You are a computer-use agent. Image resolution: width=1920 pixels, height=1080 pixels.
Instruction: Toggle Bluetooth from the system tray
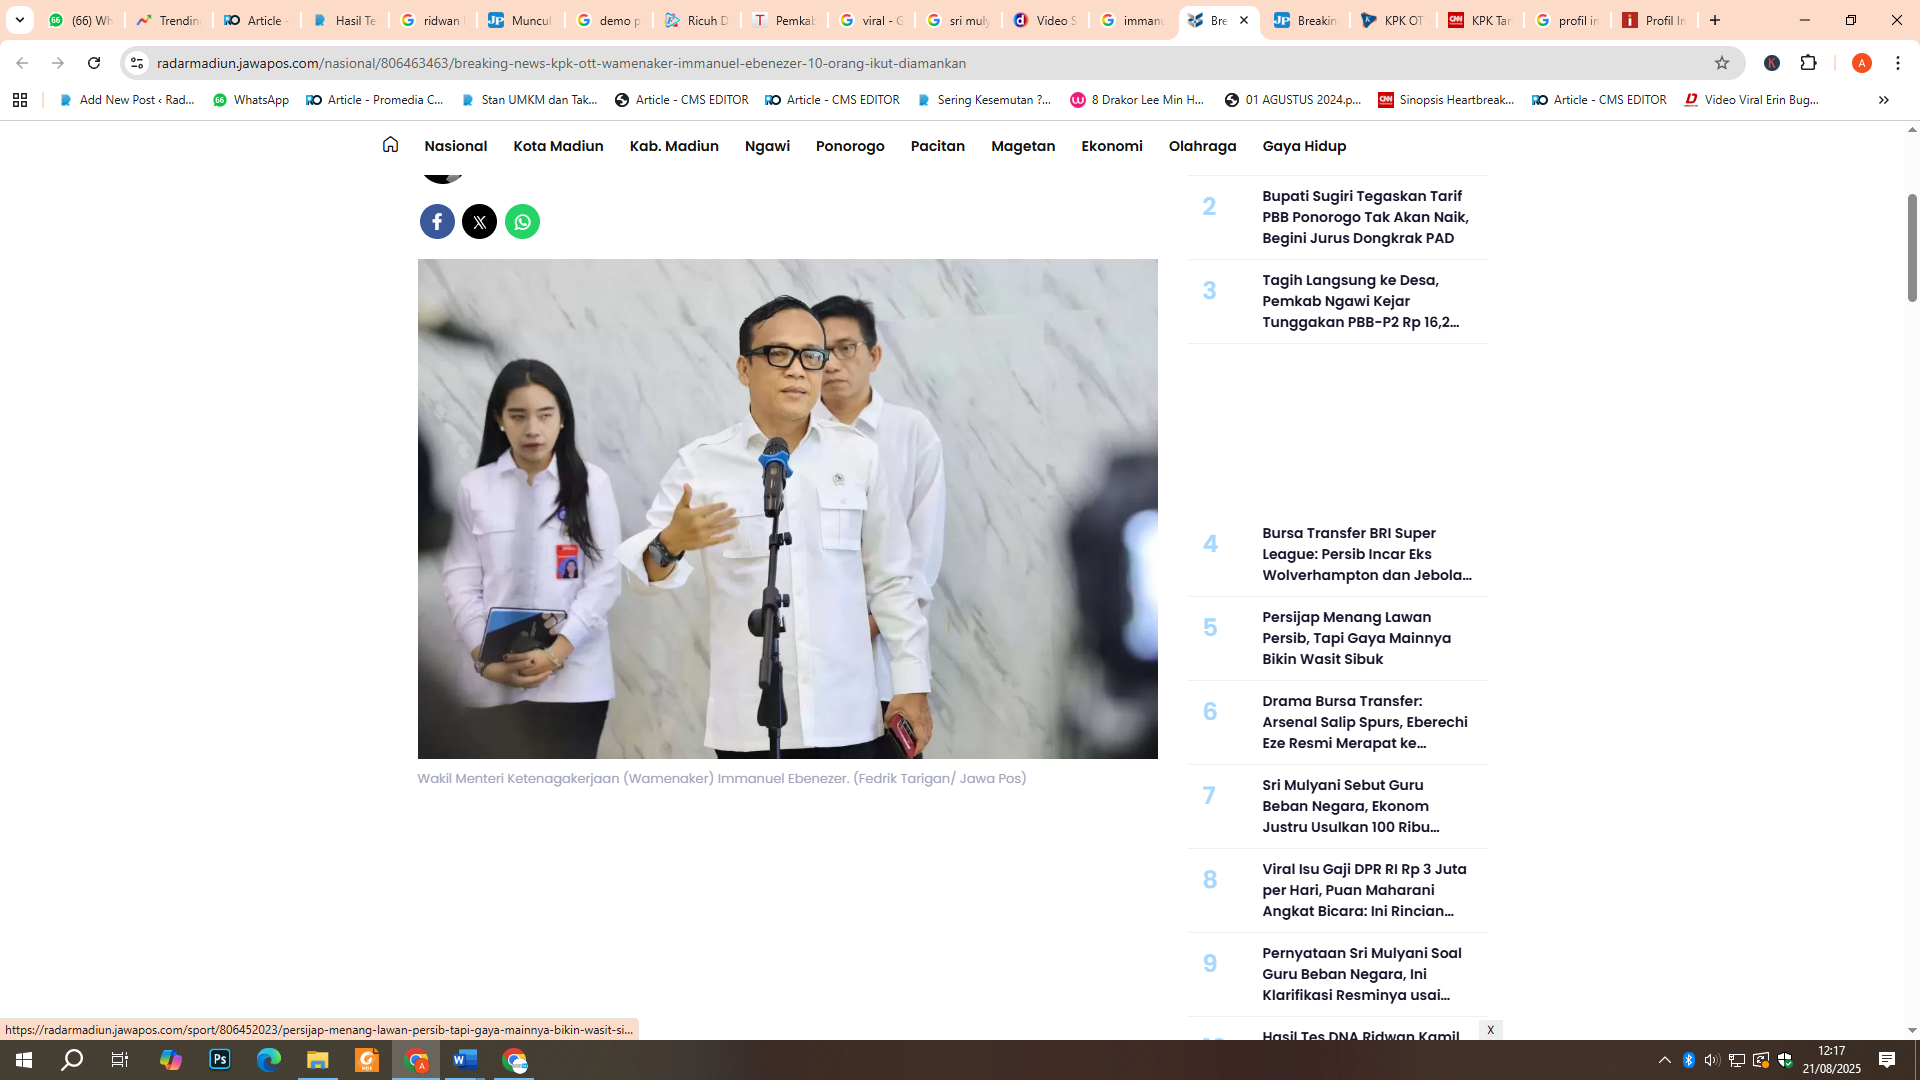click(1687, 1061)
